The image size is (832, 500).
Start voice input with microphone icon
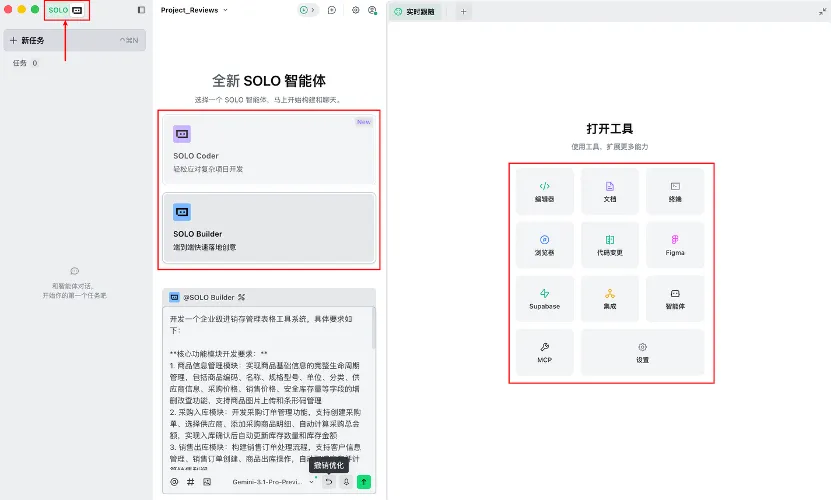pyautogui.click(x=346, y=482)
